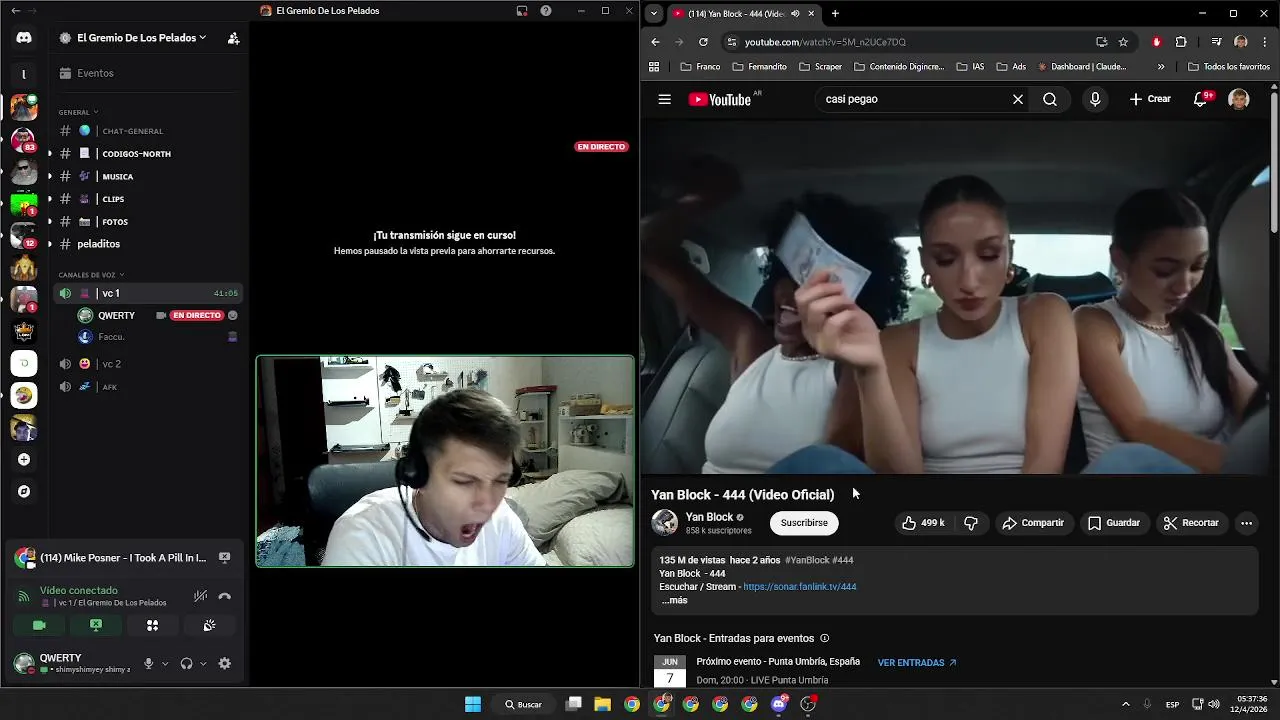This screenshot has width=1280, height=720.
Task: Open Chrome tab search dropdown
Action: (653, 13)
